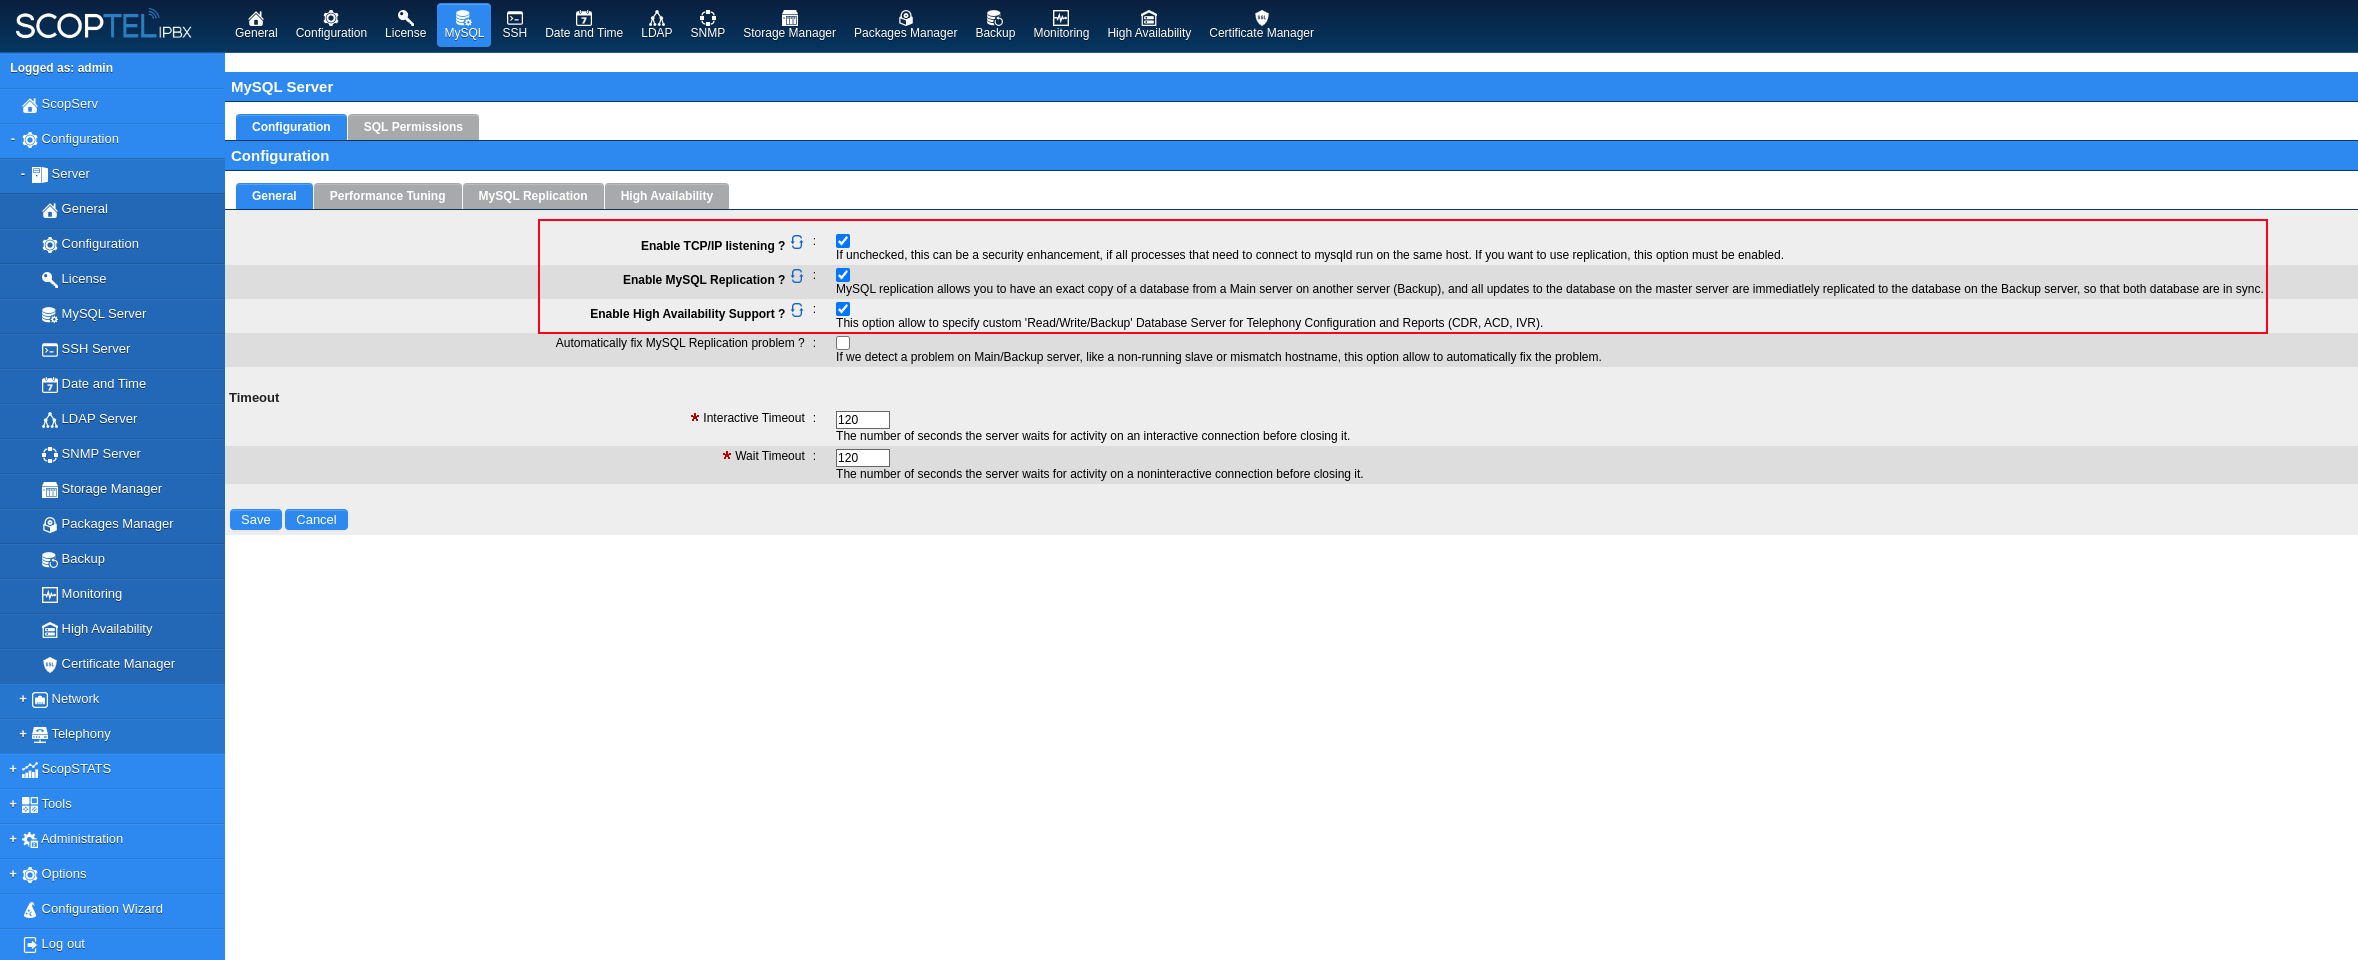Open License in the sidebar
The height and width of the screenshot is (960, 2358).
(x=112, y=279)
